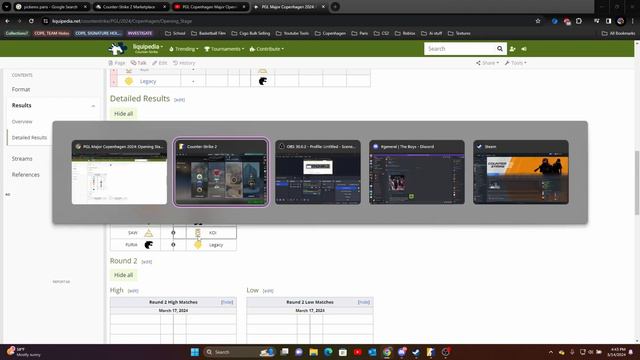Click the Legacy team link in standings
Screen dimensions: 640x360
(x=148, y=81)
